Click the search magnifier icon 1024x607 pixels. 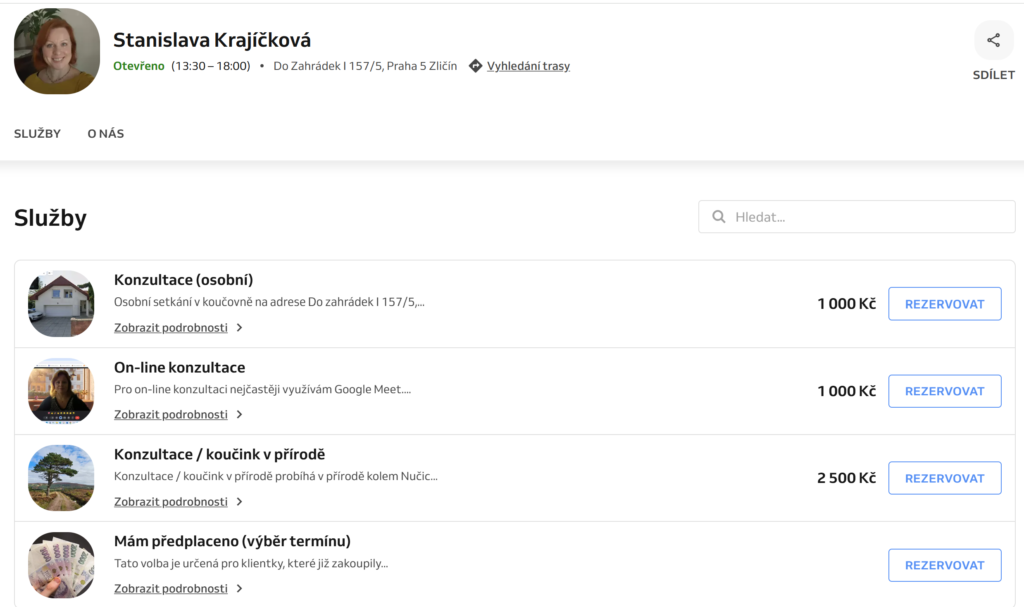click(x=718, y=217)
